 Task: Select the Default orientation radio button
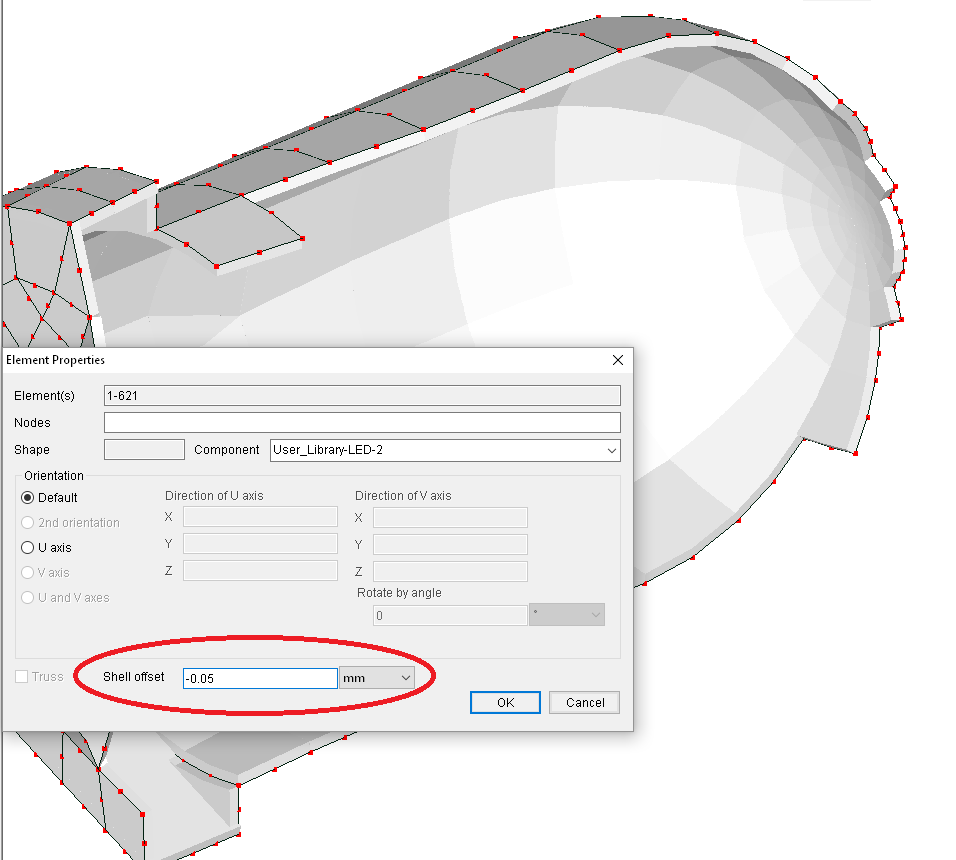[27, 497]
